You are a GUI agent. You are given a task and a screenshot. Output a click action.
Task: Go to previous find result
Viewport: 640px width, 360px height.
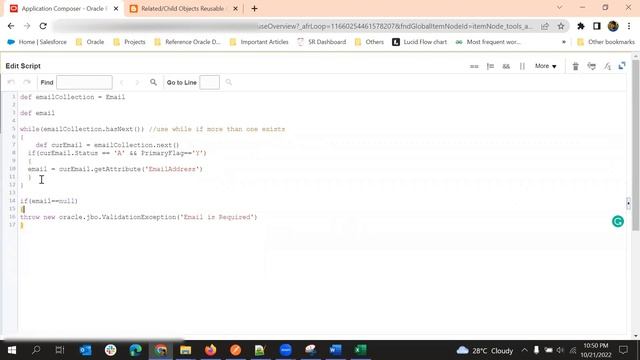122,82
